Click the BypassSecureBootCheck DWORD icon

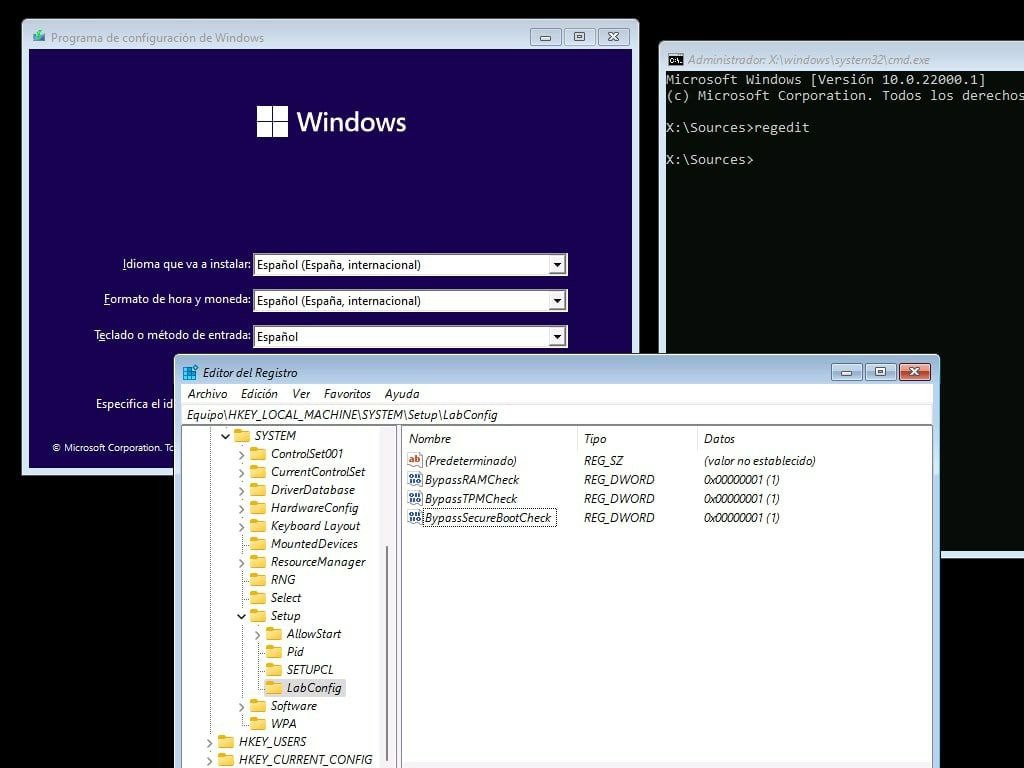(415, 517)
